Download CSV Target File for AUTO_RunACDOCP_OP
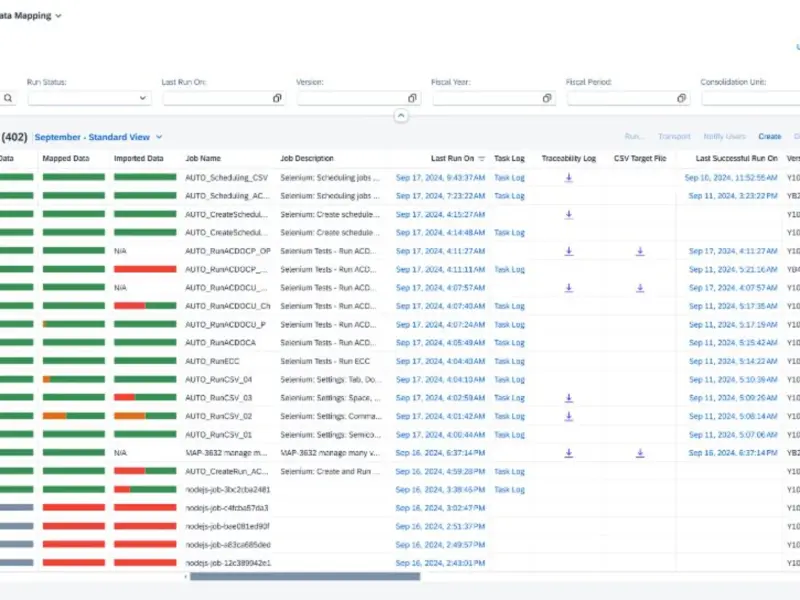Viewport: 800px width, 600px height. (640, 251)
